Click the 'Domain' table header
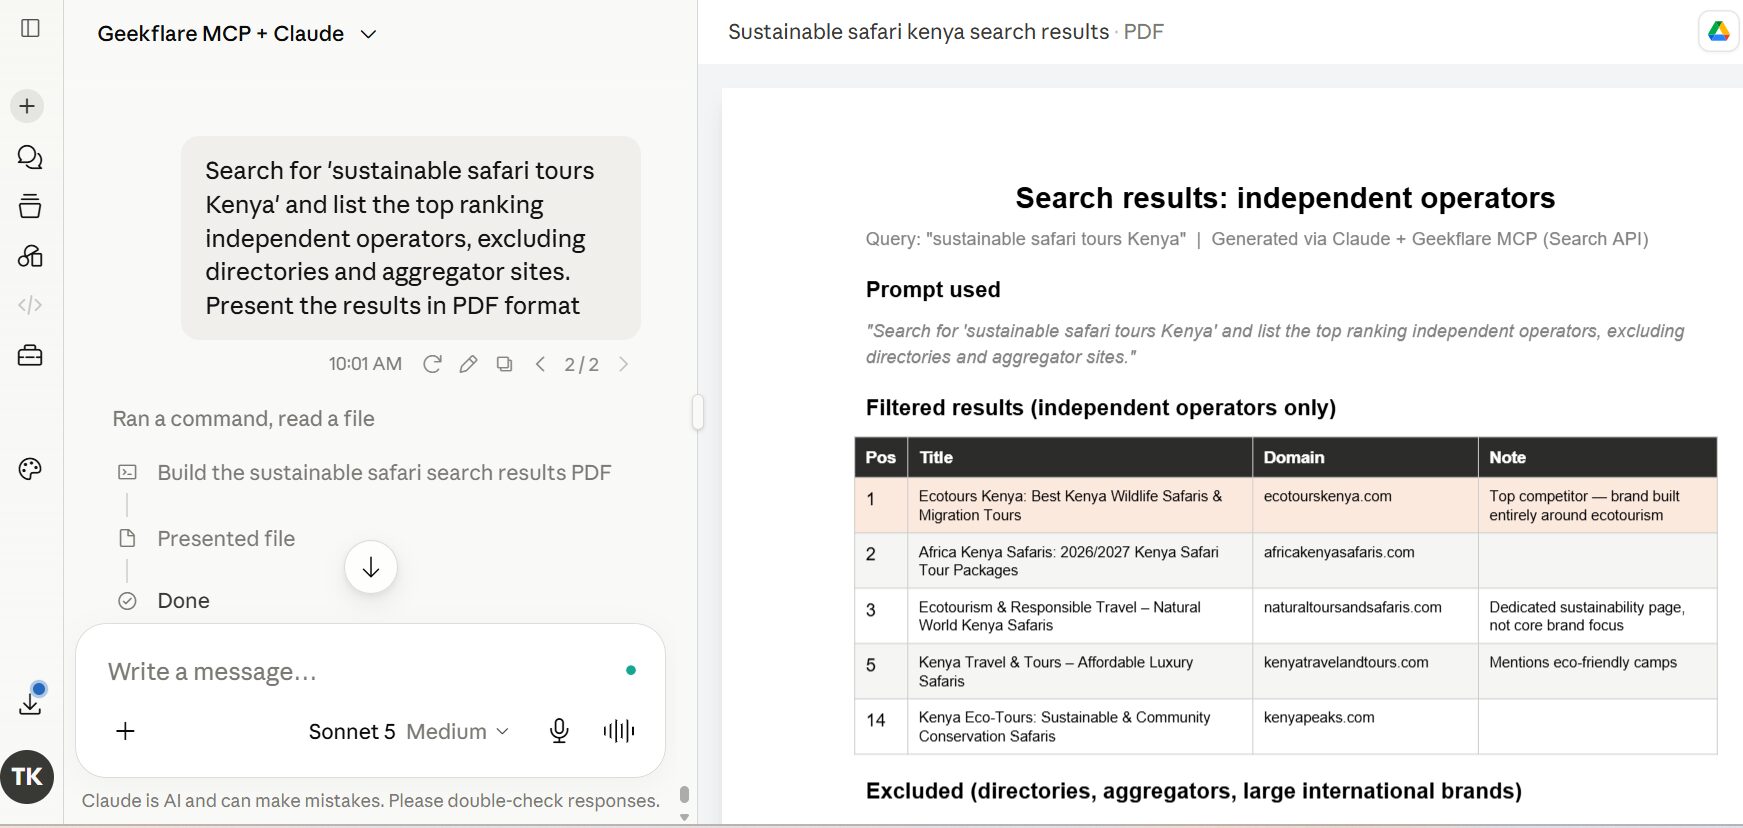The width and height of the screenshot is (1743, 828). pyautogui.click(x=1365, y=457)
